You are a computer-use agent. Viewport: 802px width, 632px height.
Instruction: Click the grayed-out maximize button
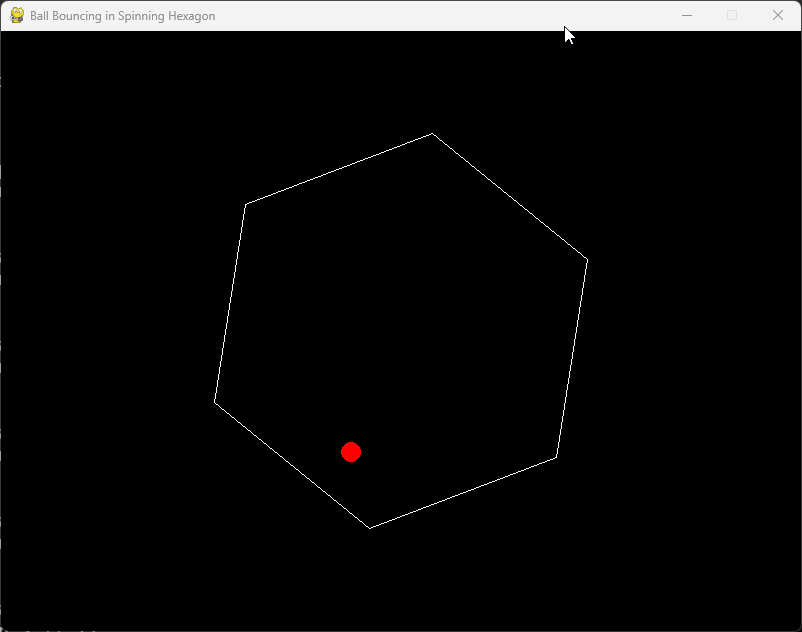tap(732, 16)
